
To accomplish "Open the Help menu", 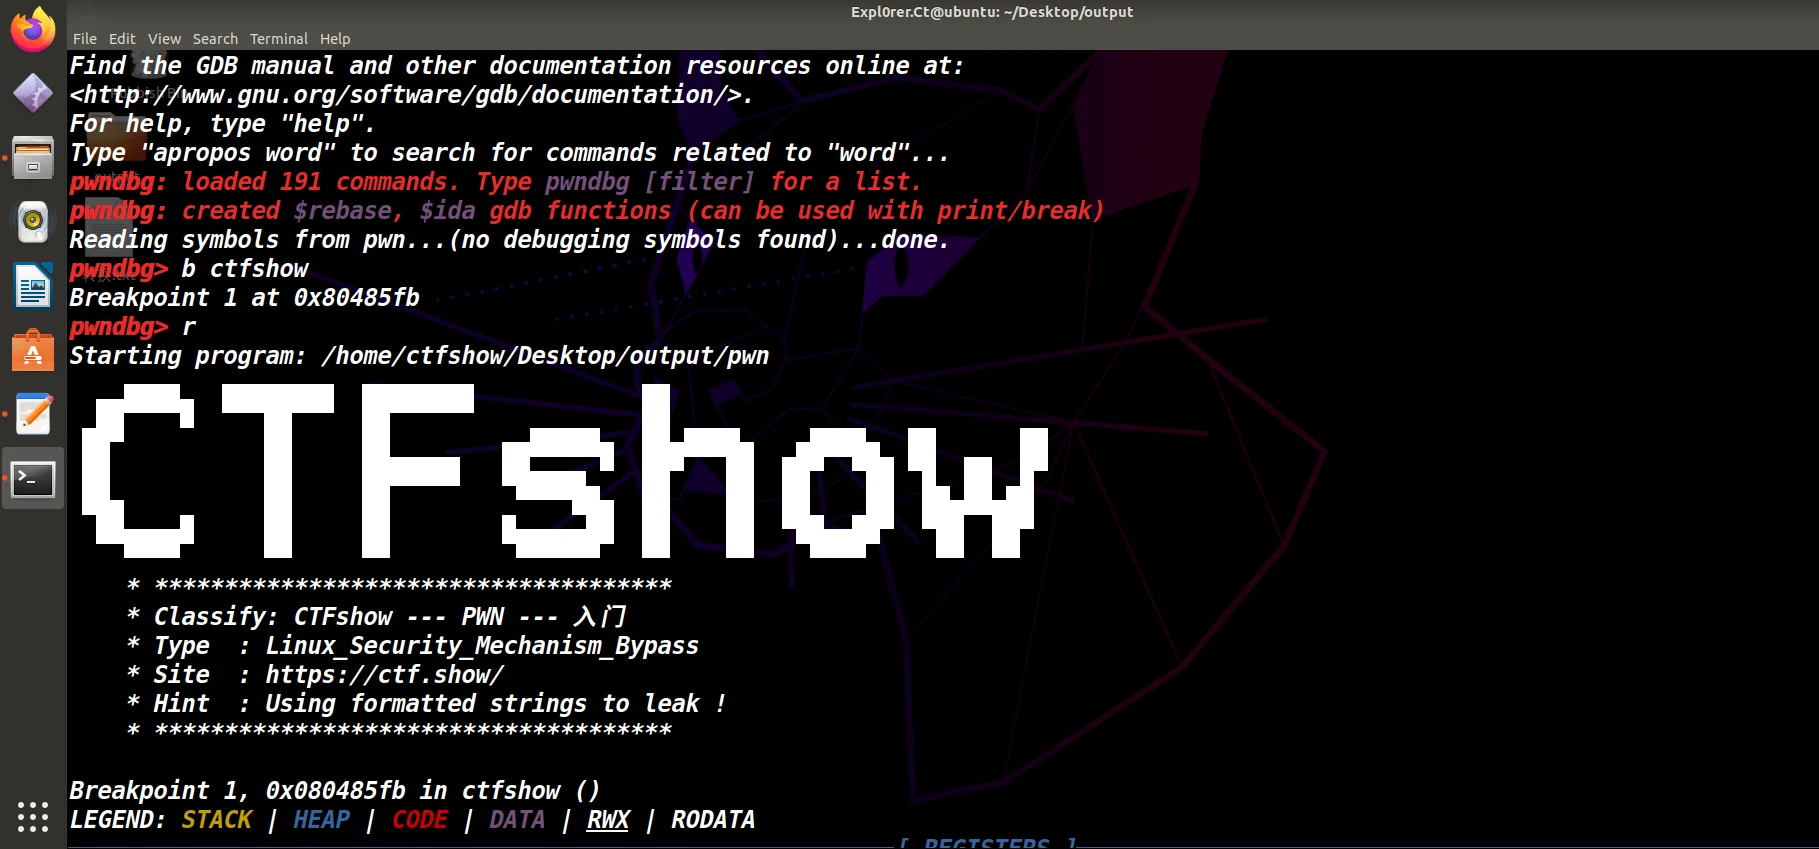I will coord(335,39).
